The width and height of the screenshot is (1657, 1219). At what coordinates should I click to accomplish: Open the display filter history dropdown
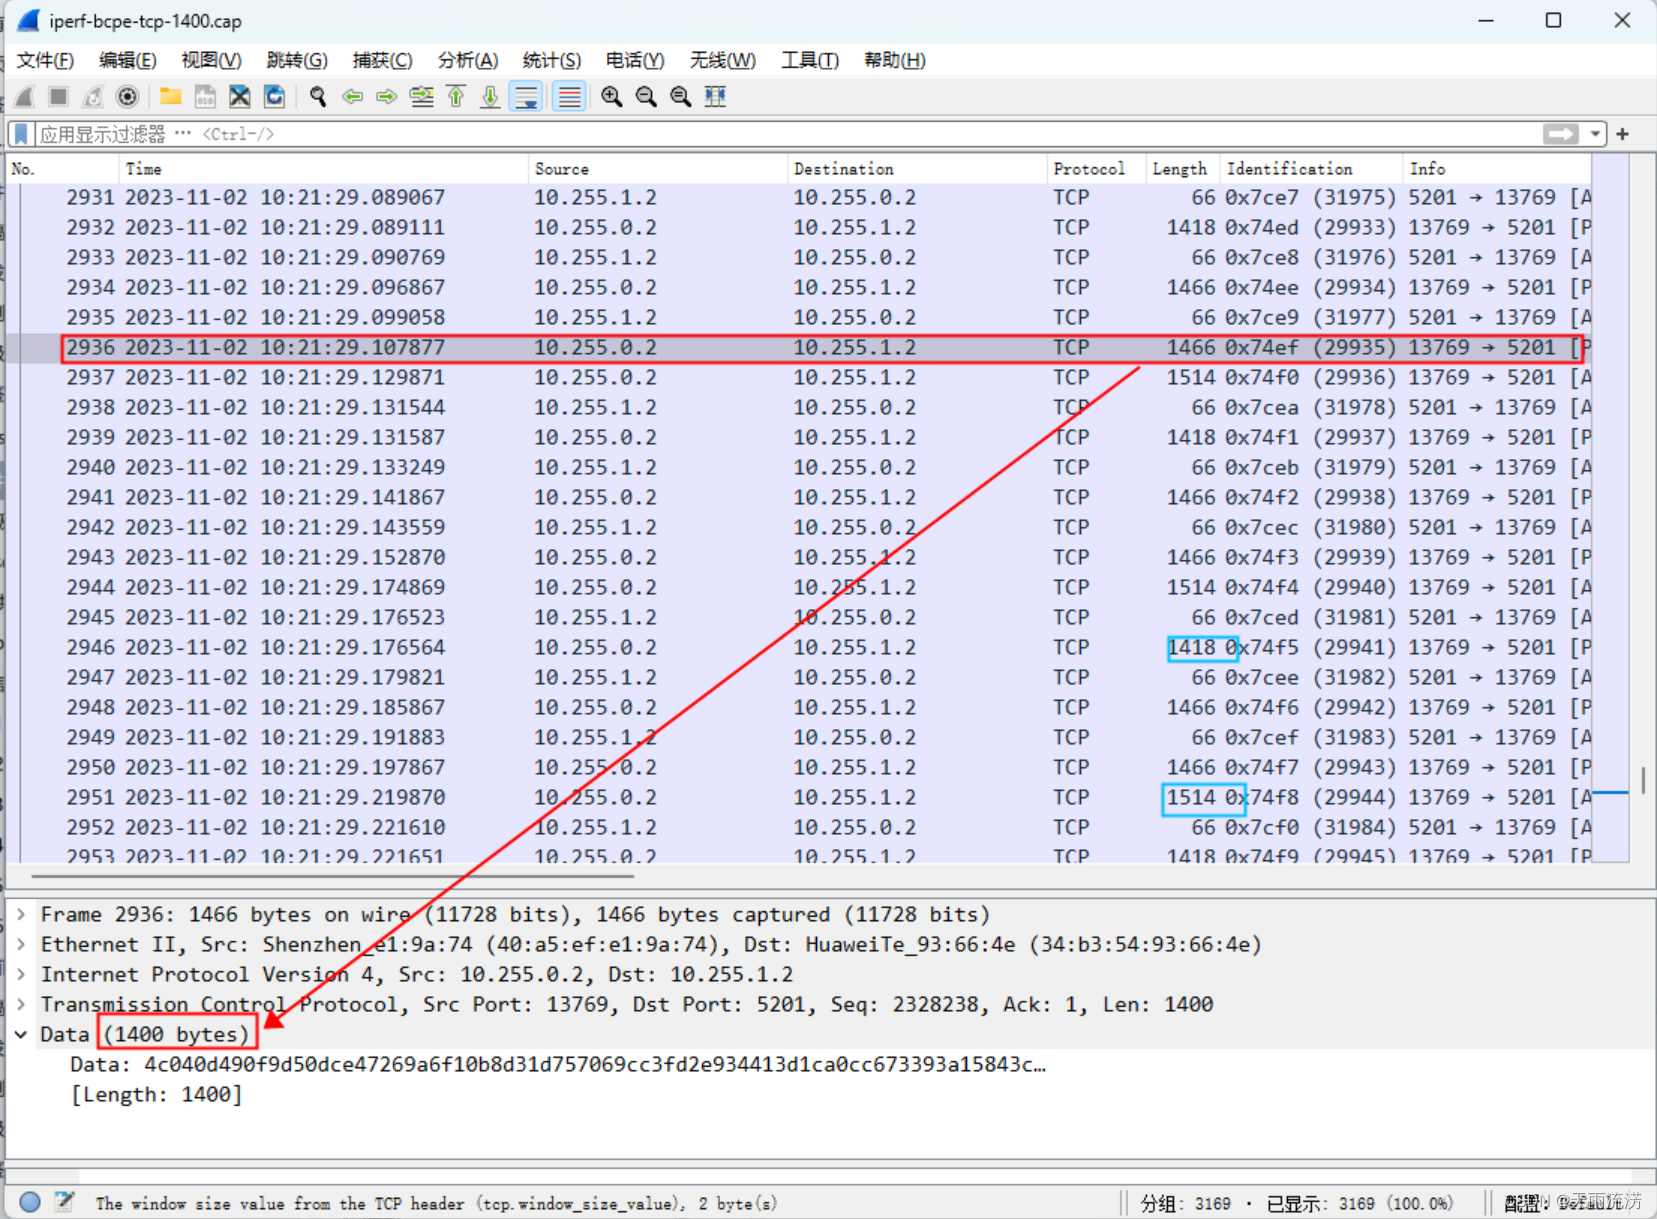click(x=1596, y=133)
